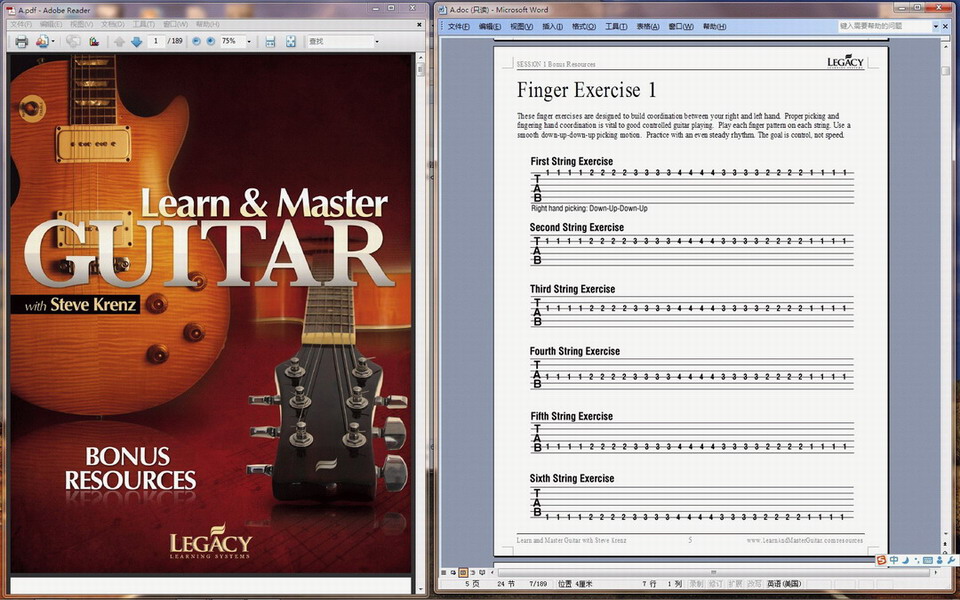
Task: Click the 英语(美国) language indicator in Word
Action: click(x=784, y=584)
